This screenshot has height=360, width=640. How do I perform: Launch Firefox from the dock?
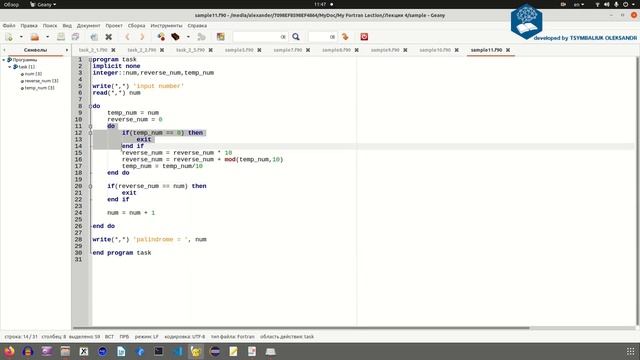click(9, 351)
